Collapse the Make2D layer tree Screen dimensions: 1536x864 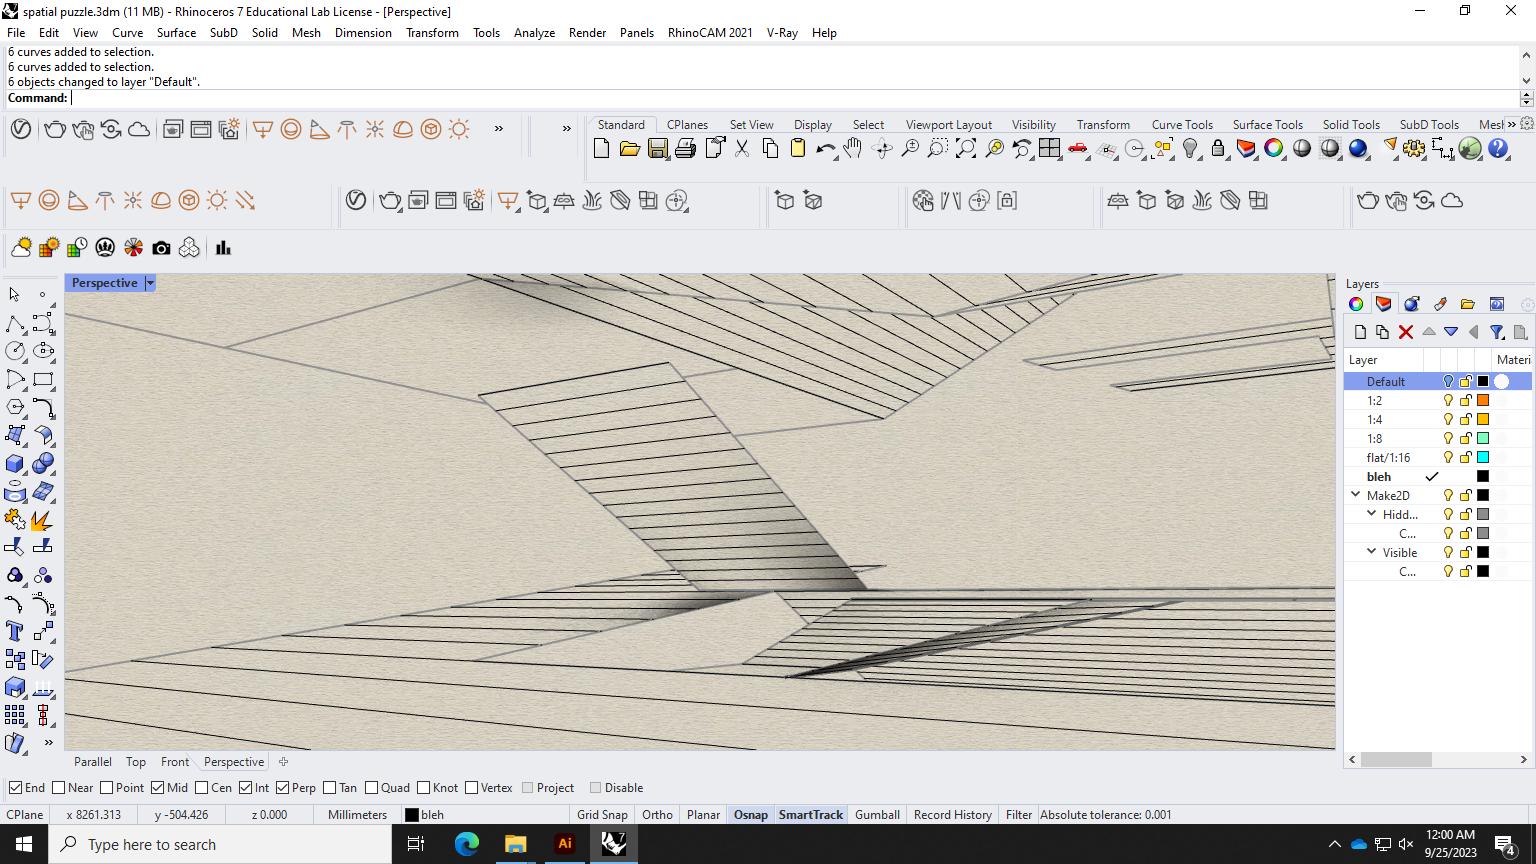[x=1356, y=495]
